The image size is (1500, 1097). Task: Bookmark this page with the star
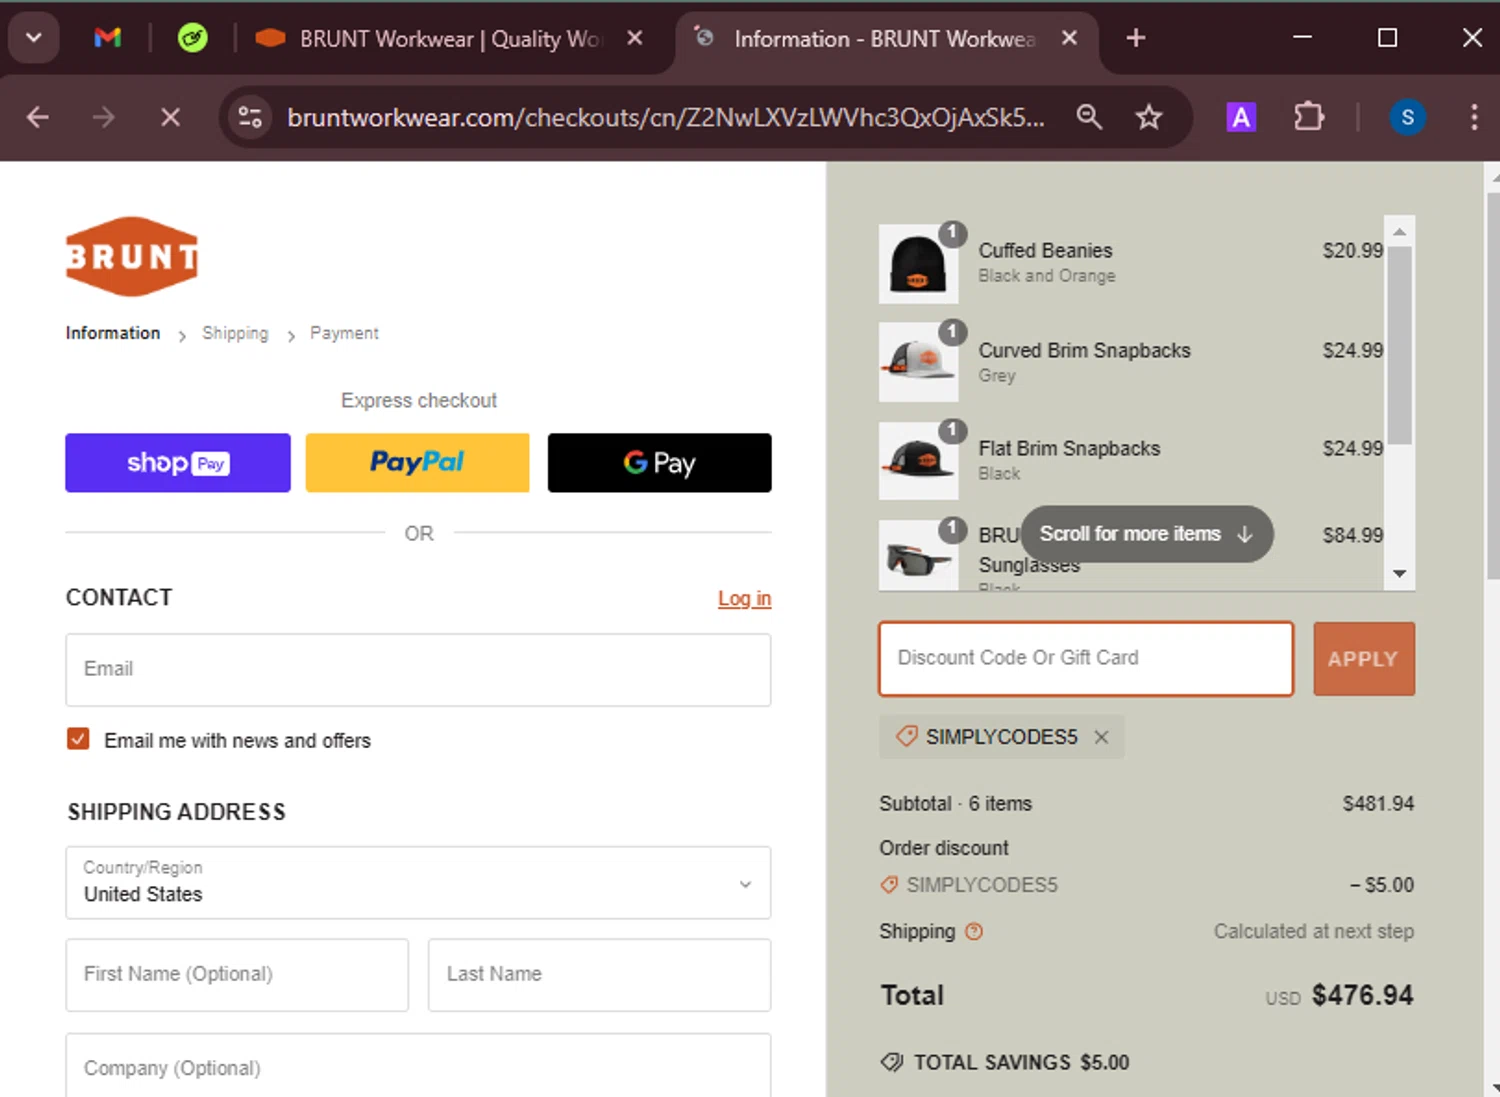[1149, 118]
